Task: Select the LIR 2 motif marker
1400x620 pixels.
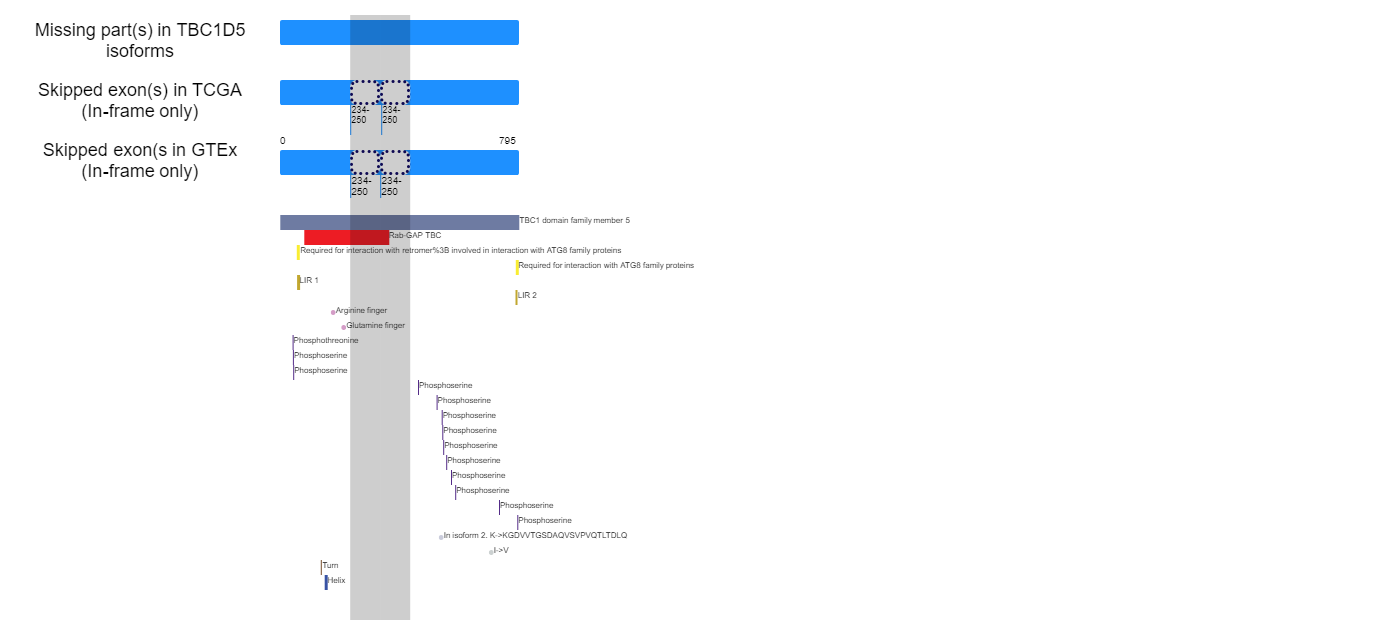Action: (x=516, y=297)
